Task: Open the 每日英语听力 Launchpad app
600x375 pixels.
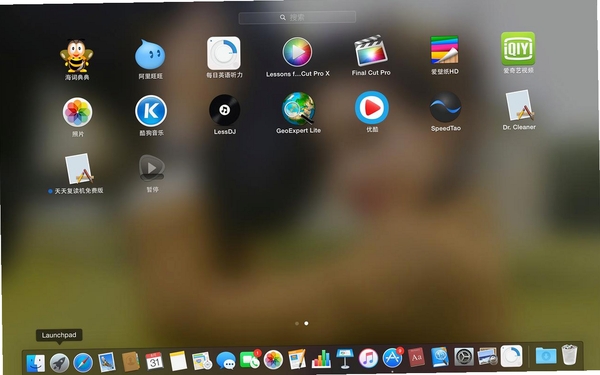Action: tap(224, 53)
